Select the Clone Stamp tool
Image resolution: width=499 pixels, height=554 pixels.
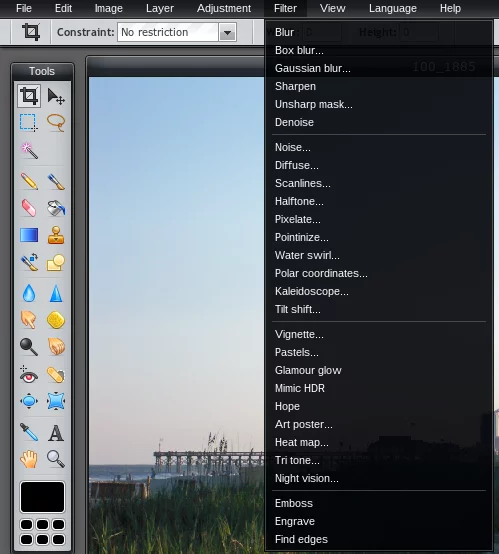(x=56, y=235)
